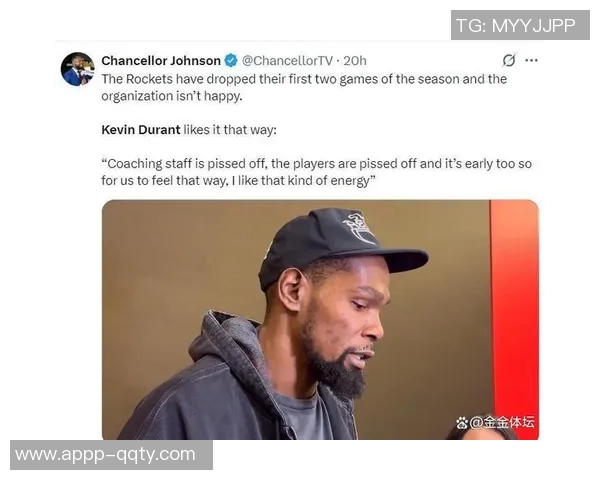
Task: Click the "organization isn't happy" line
Action: pos(172,96)
